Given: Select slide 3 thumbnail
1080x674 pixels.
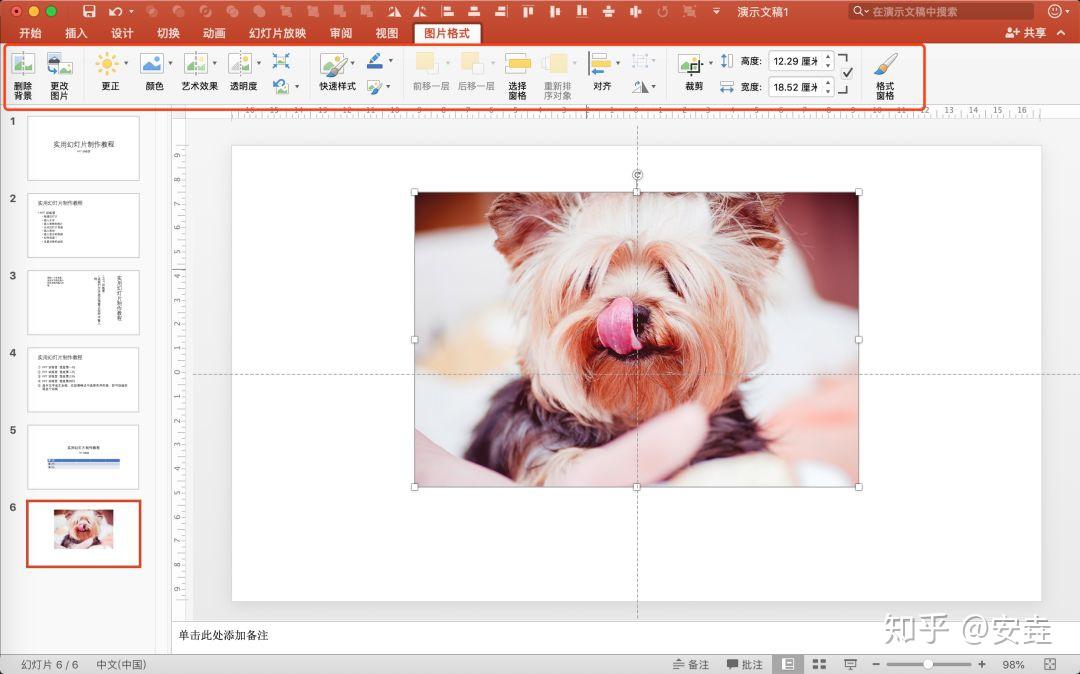Looking at the screenshot, I should pyautogui.click(x=83, y=302).
